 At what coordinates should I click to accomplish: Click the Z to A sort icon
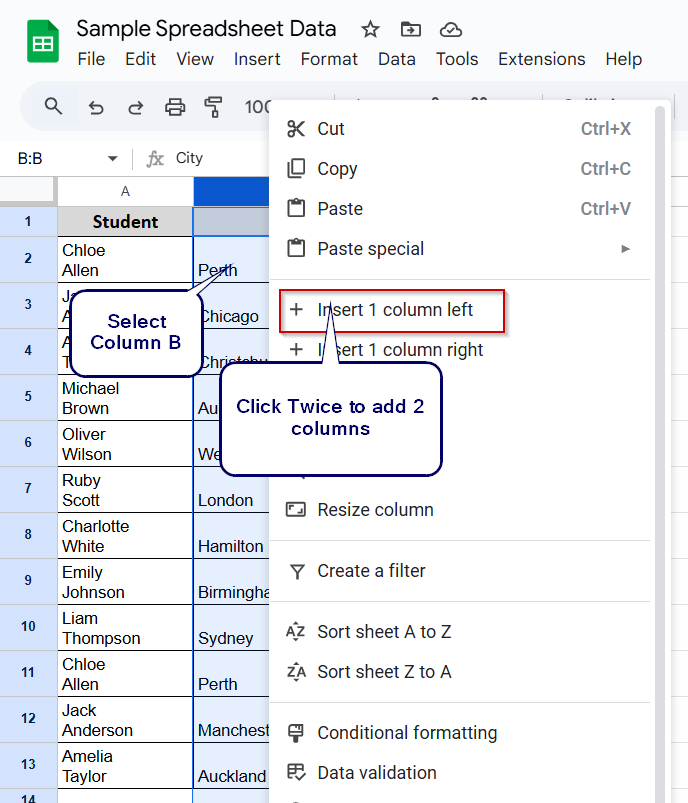(x=296, y=671)
